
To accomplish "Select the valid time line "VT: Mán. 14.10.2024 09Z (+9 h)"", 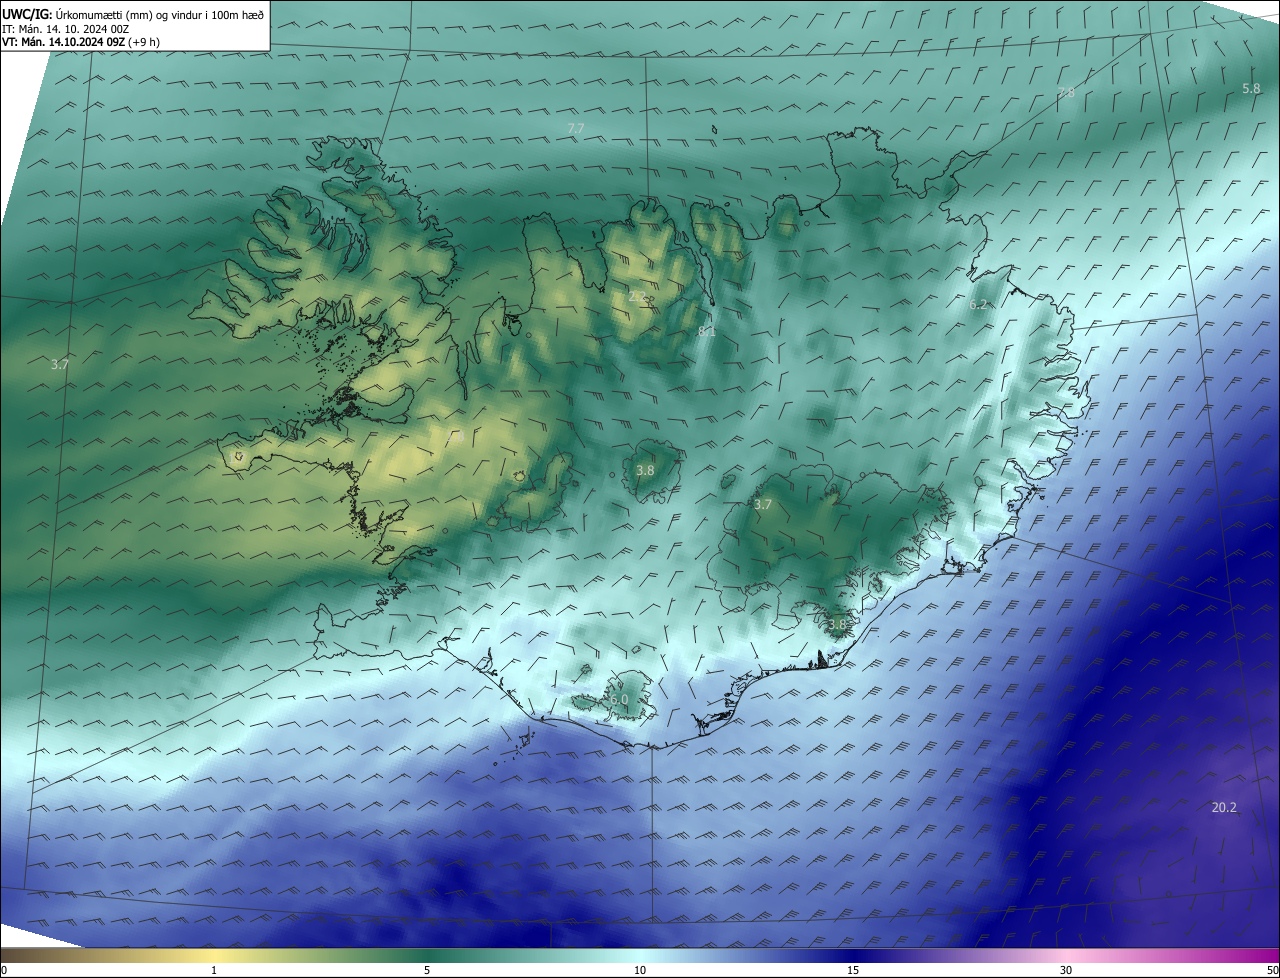I will (81, 42).
